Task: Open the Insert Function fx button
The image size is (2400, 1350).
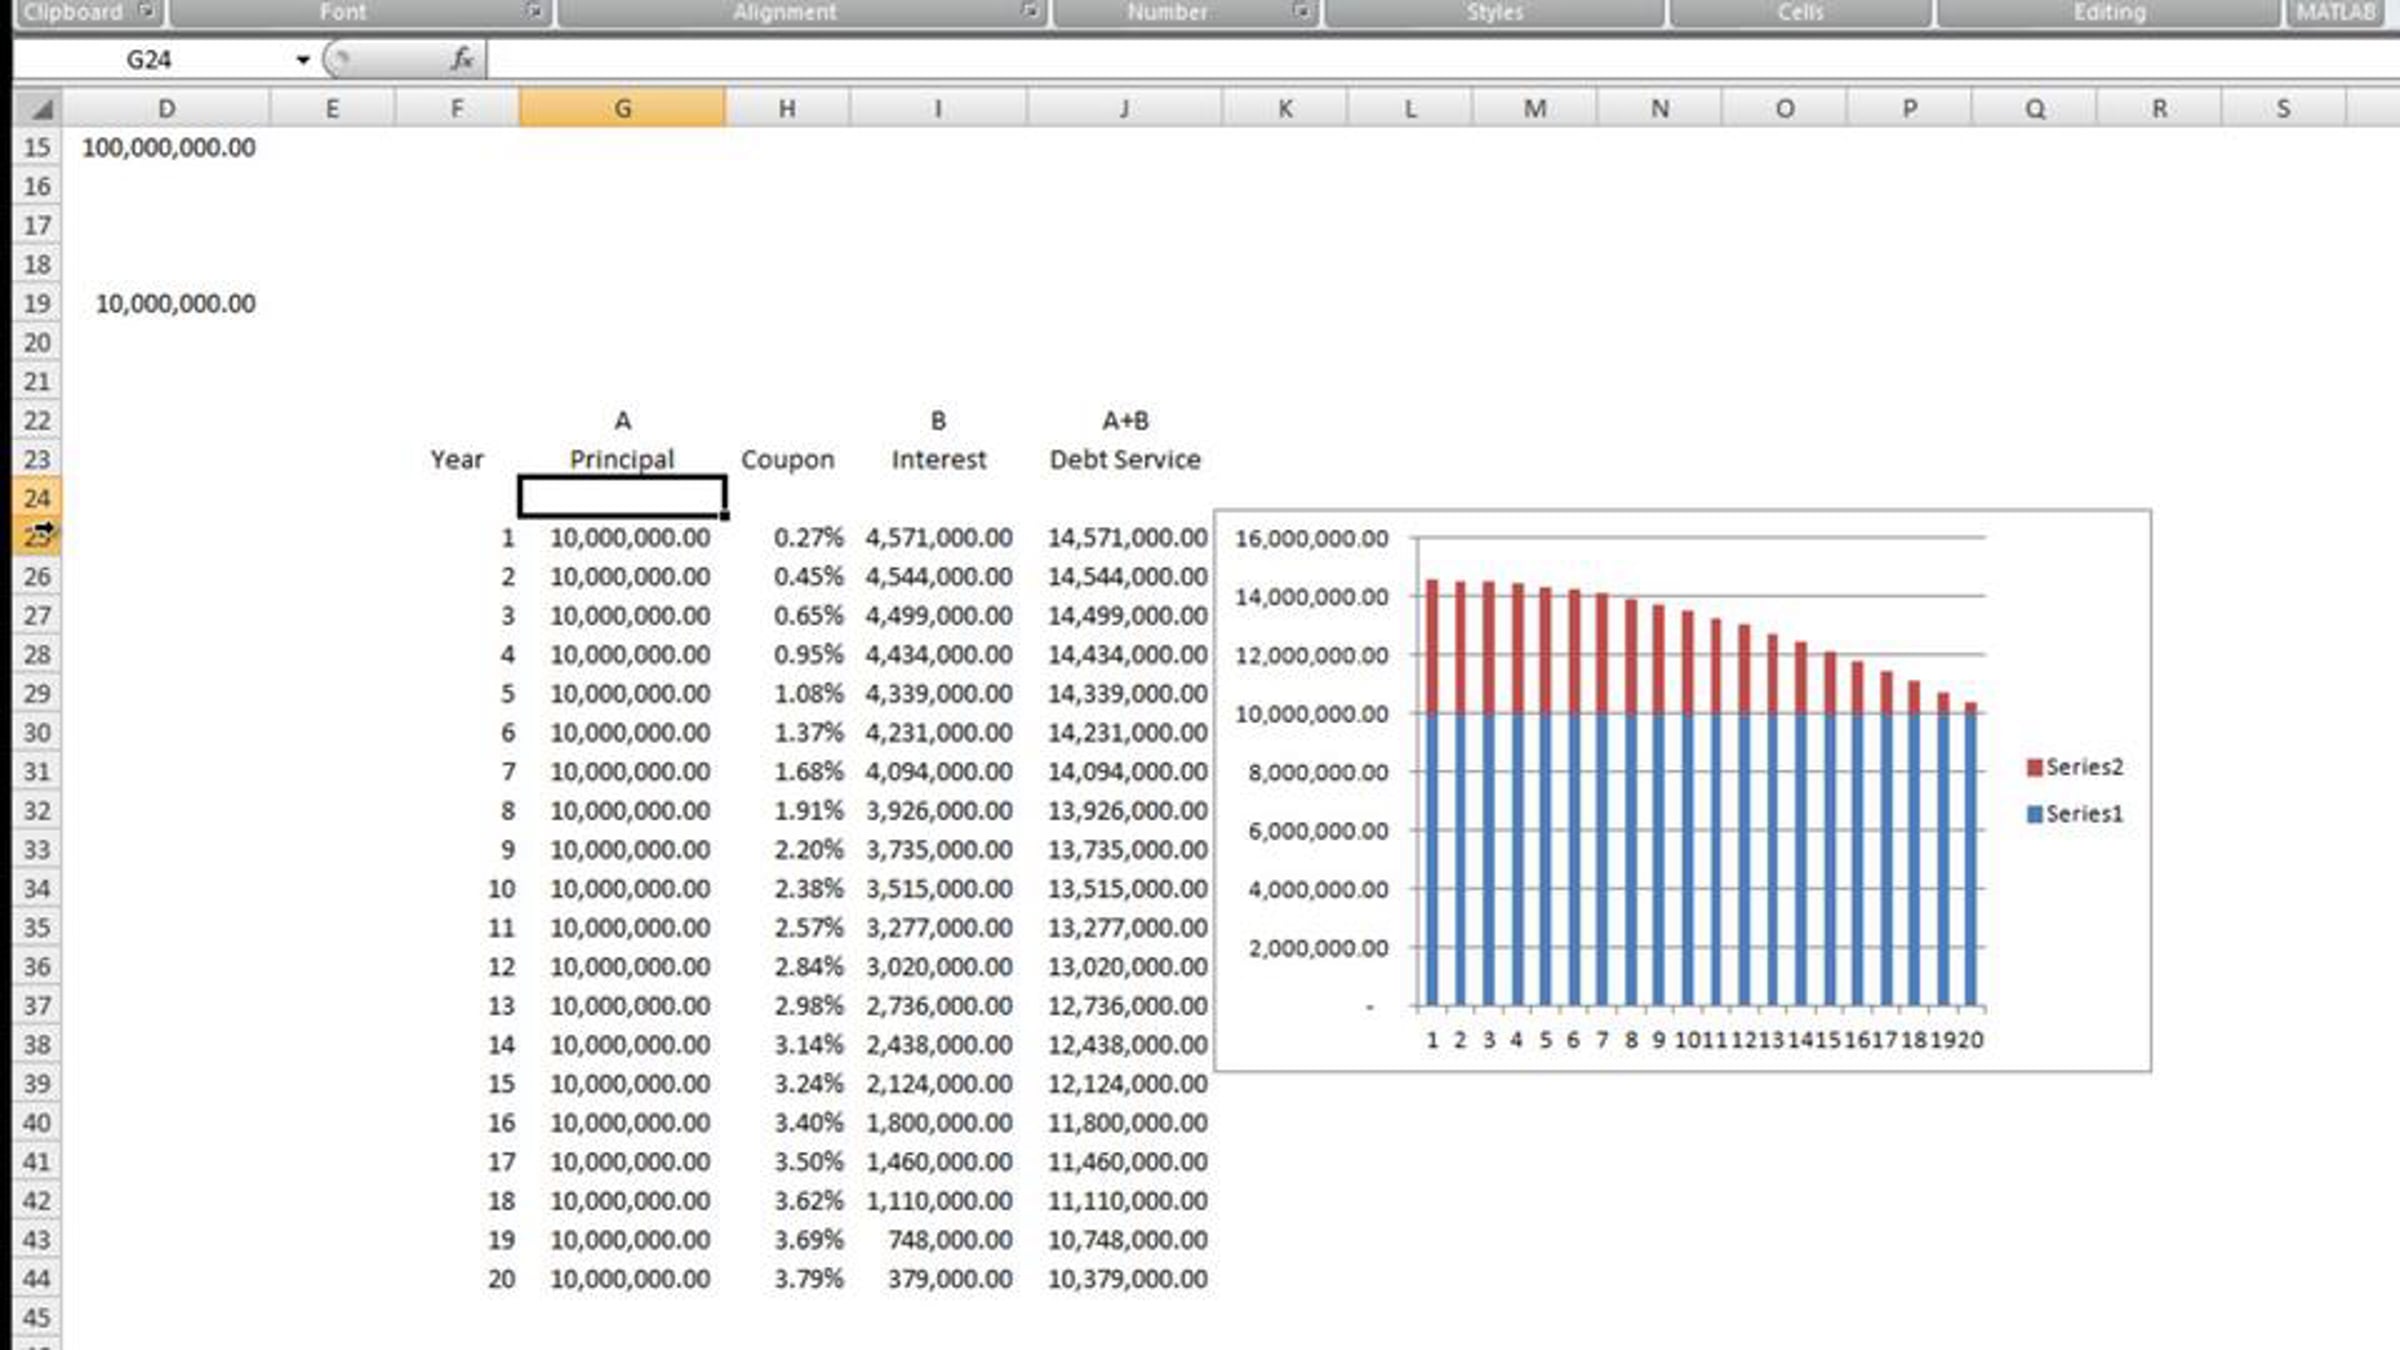Action: (461, 59)
